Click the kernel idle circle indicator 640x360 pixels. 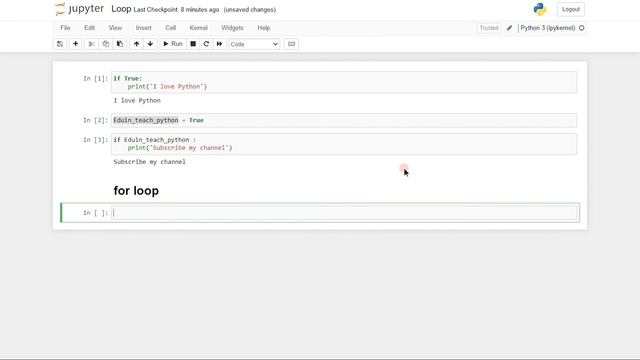[582, 28]
